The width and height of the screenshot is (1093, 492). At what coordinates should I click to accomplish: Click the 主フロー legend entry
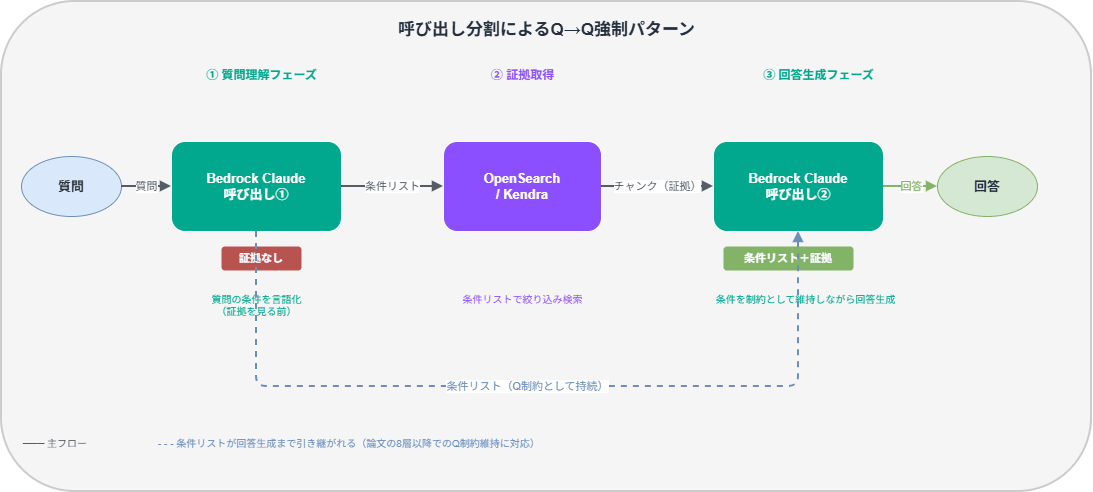coord(55,443)
